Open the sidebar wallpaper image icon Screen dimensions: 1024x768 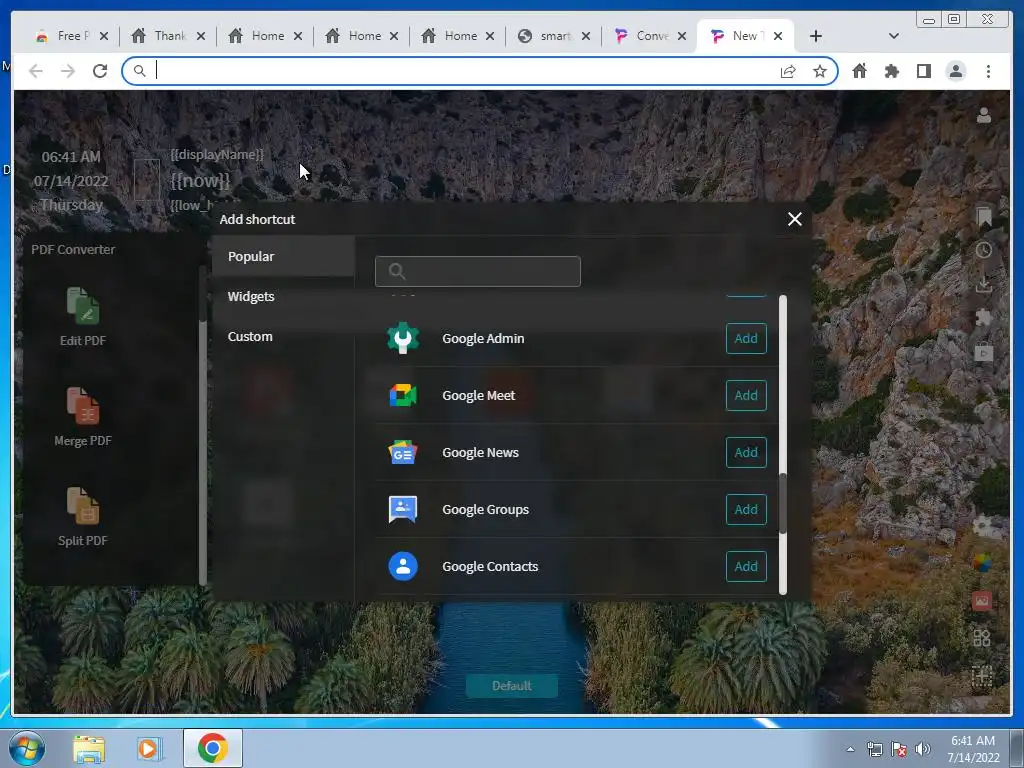click(x=982, y=601)
